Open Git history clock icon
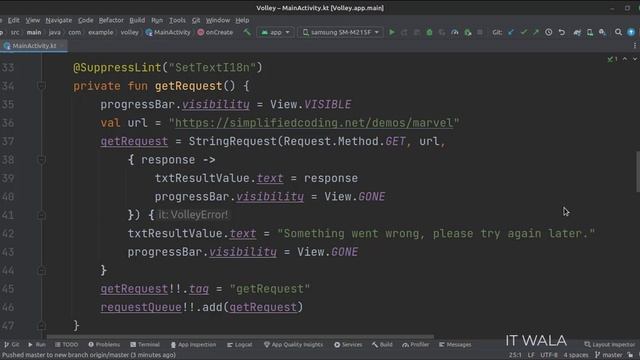640x360 pixels. click(x=549, y=32)
